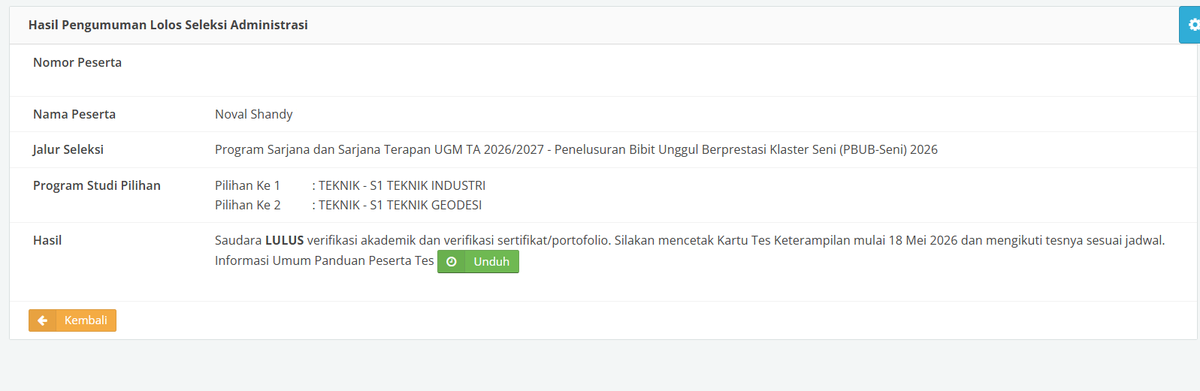Click the Jalur Seleksi label
1200x391 pixels.
tap(68, 150)
